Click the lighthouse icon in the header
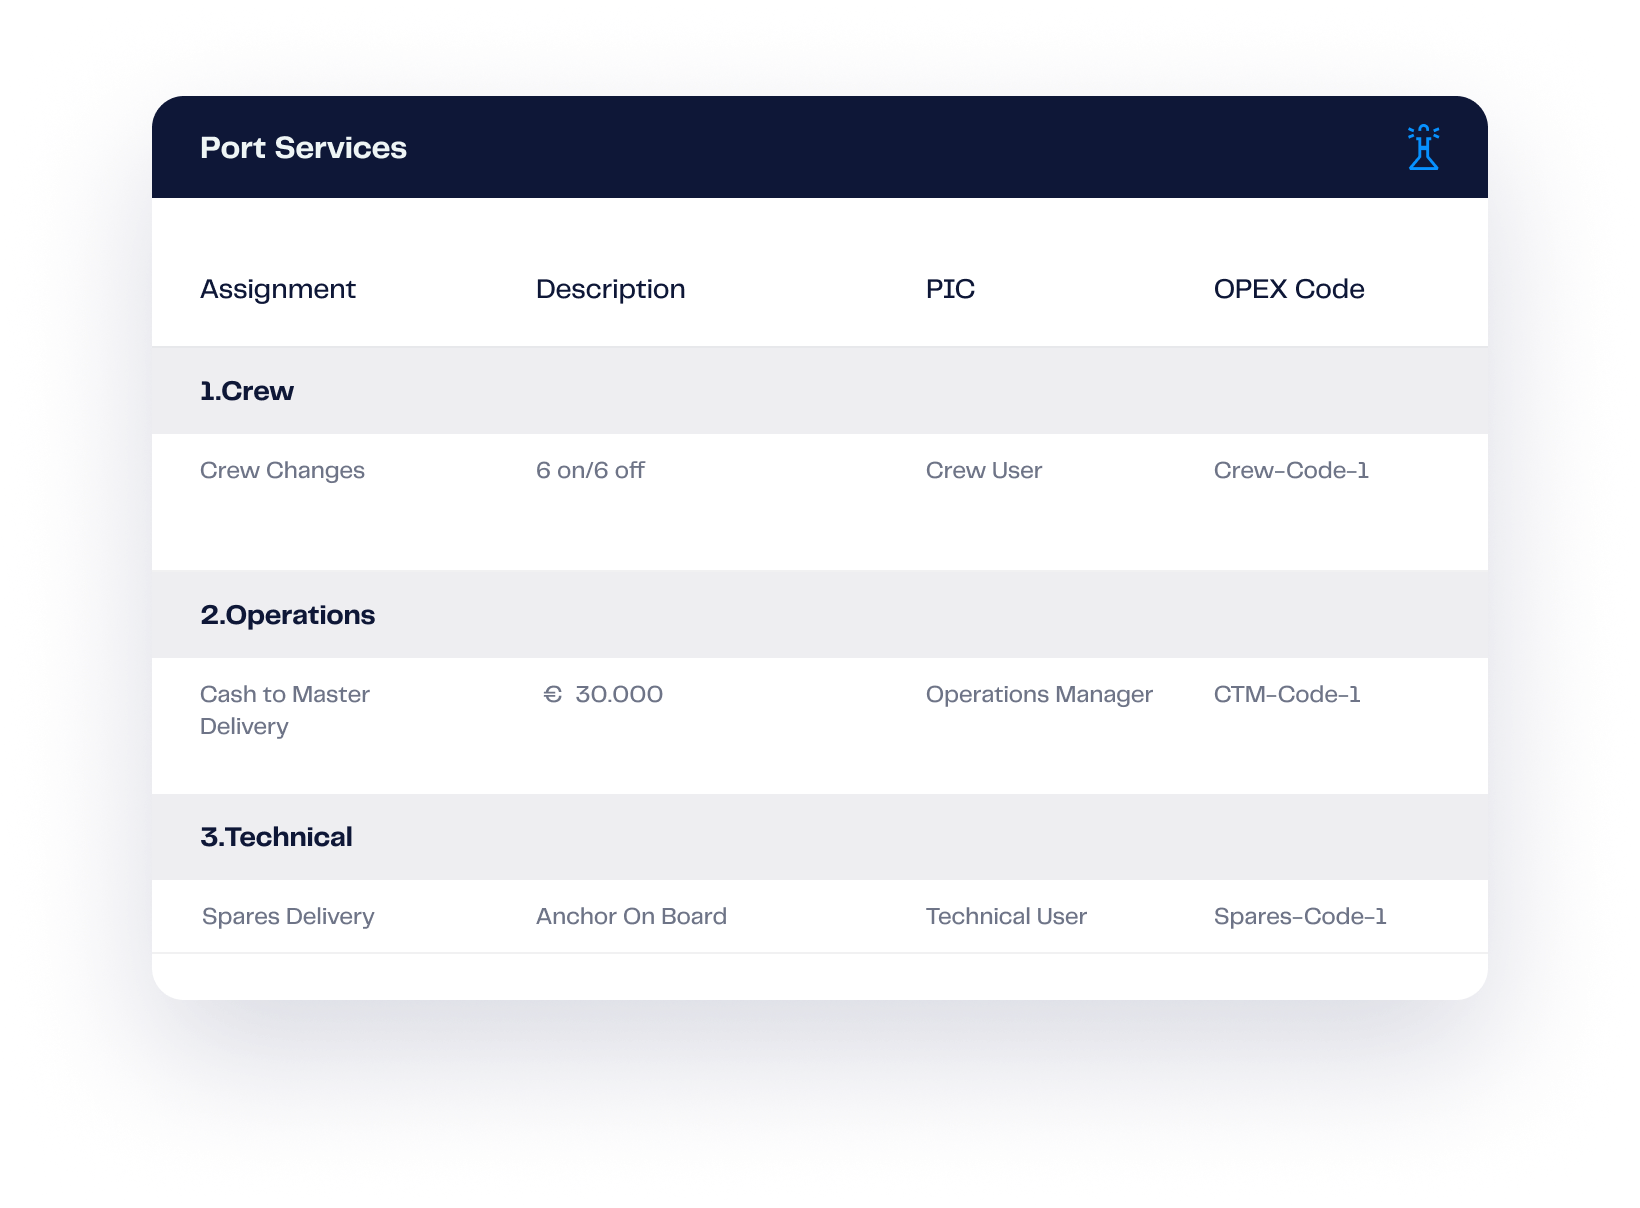This screenshot has height=1208, width=1640. pos(1423,148)
